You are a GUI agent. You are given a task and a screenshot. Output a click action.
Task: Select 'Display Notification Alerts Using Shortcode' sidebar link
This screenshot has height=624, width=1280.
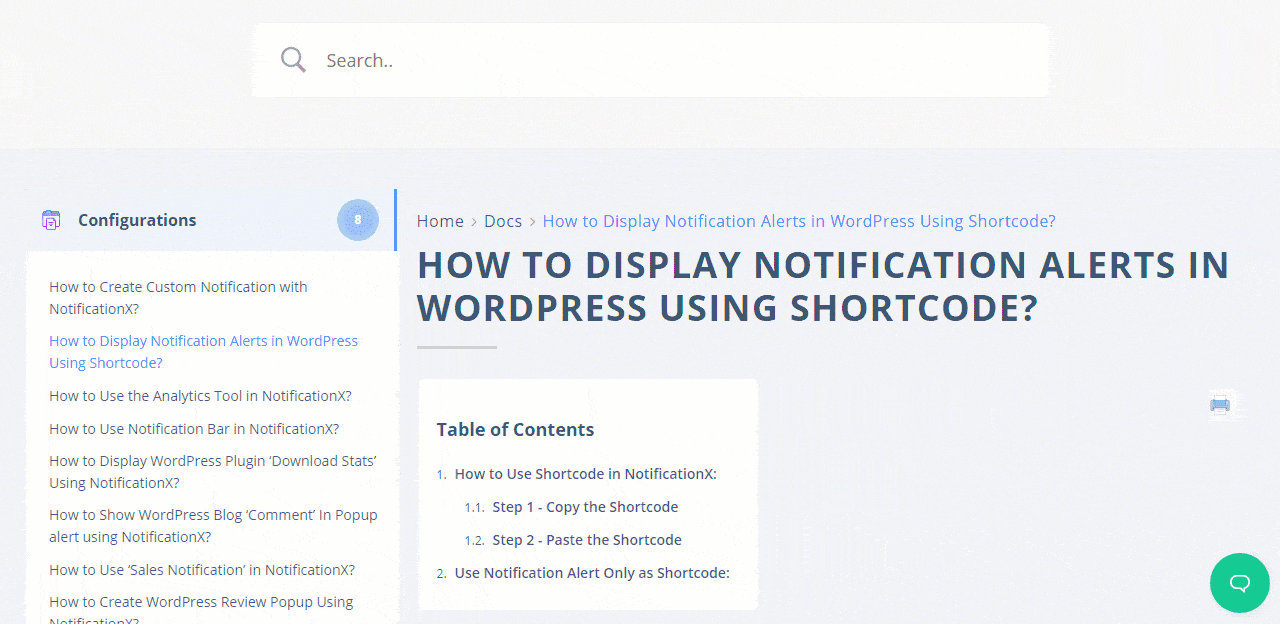click(203, 352)
